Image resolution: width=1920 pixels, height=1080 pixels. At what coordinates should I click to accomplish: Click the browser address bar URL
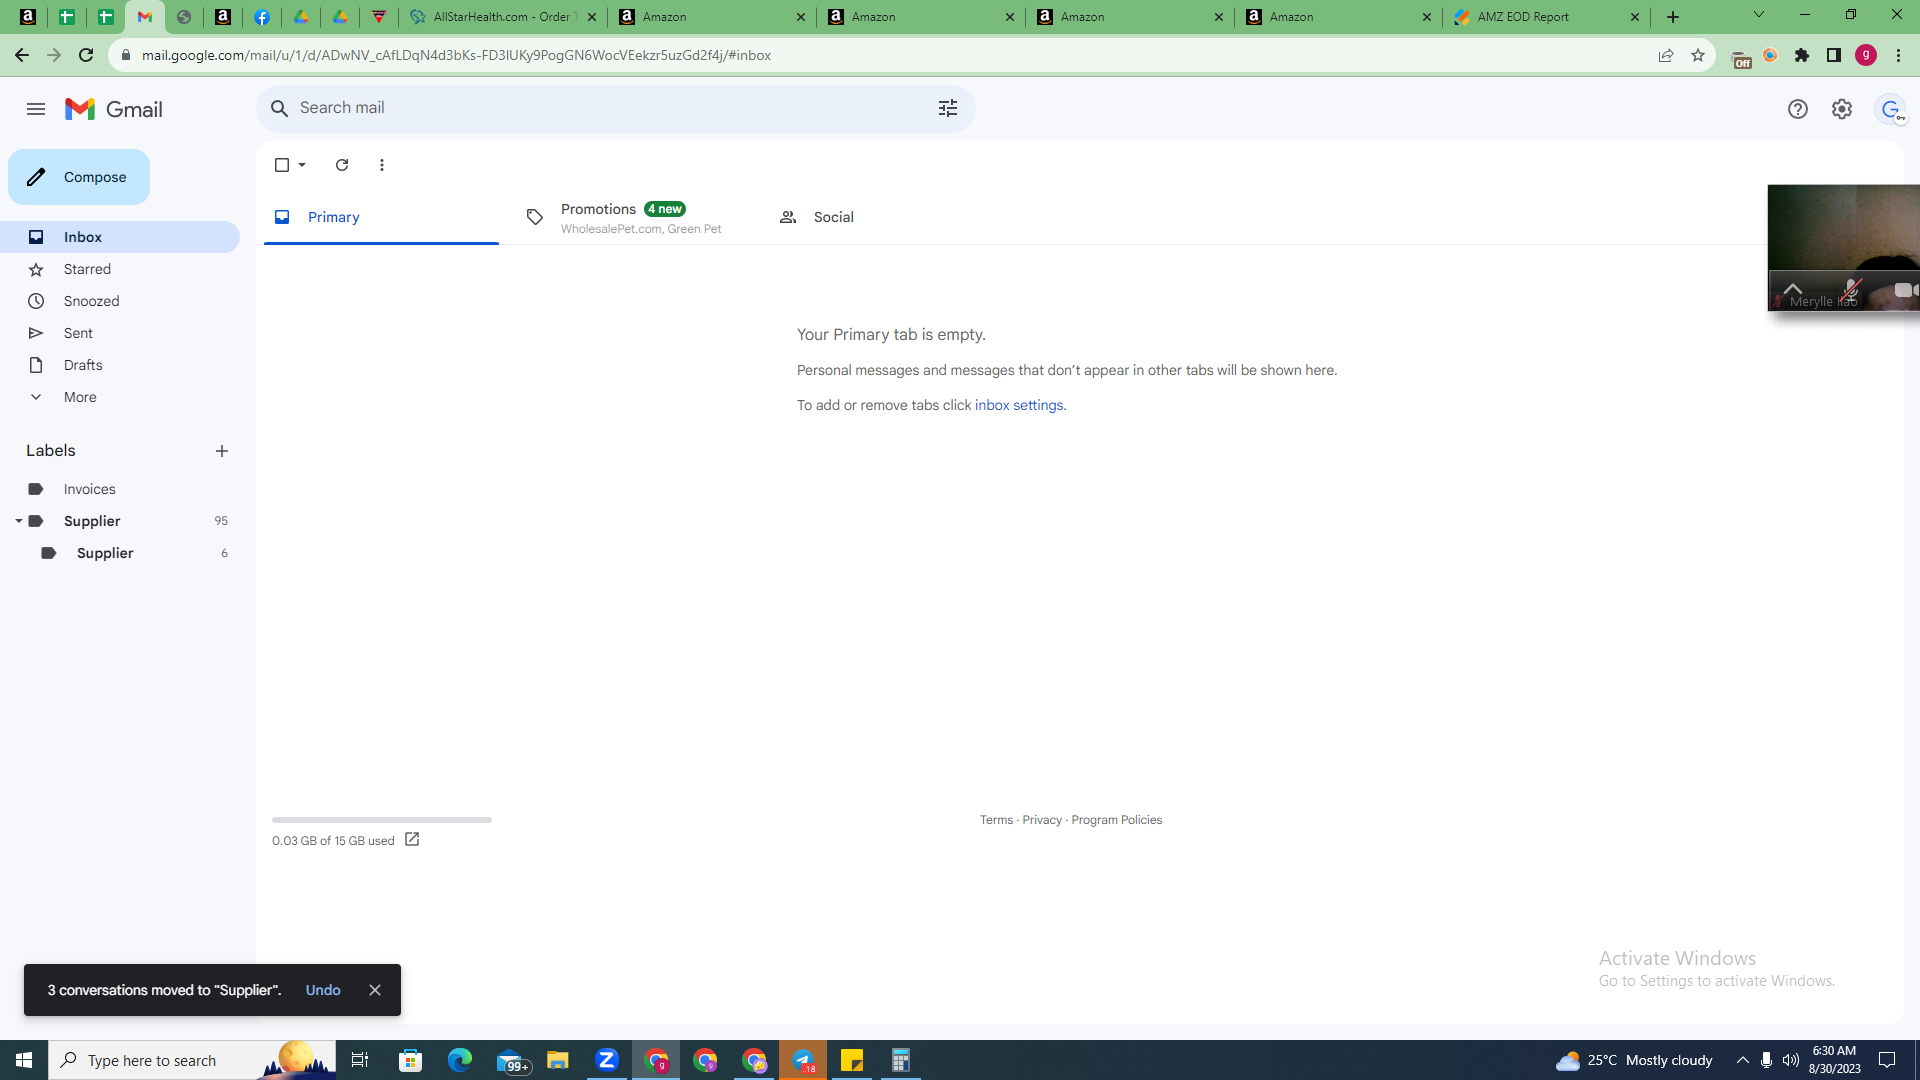tap(456, 55)
